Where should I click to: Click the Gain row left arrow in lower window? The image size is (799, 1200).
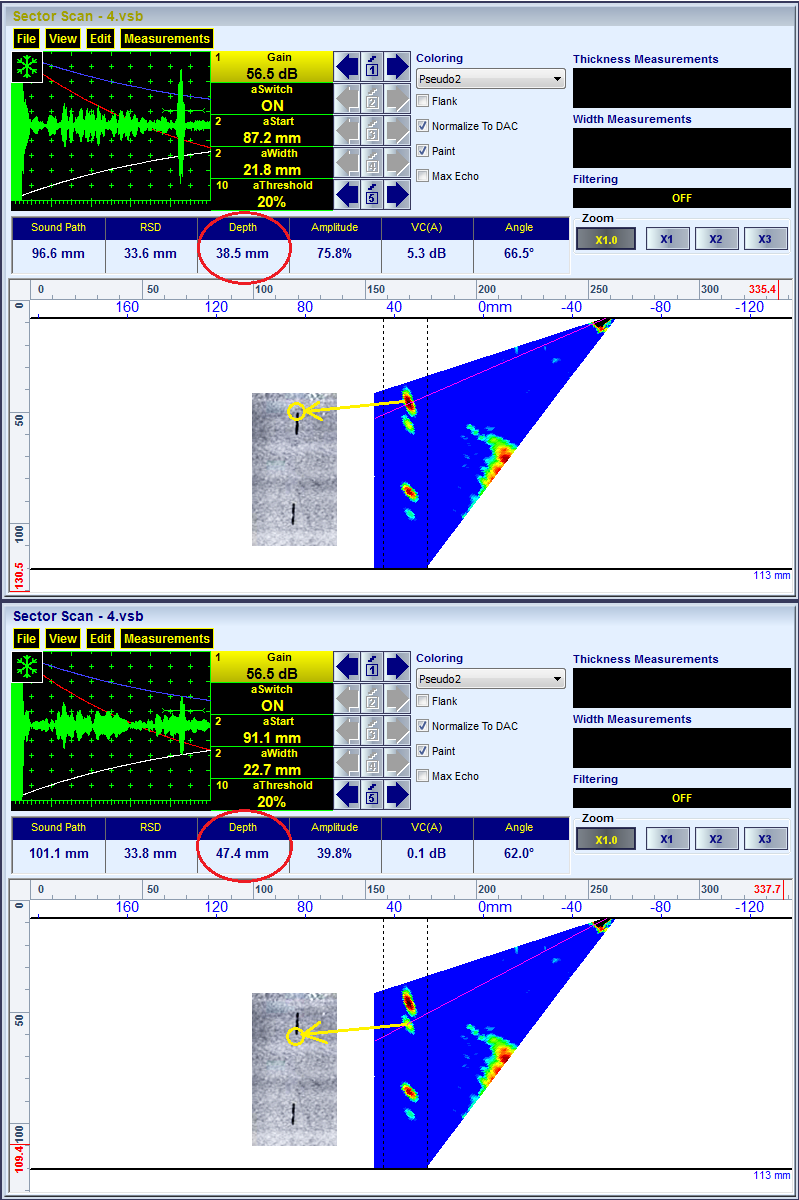pyautogui.click(x=346, y=667)
